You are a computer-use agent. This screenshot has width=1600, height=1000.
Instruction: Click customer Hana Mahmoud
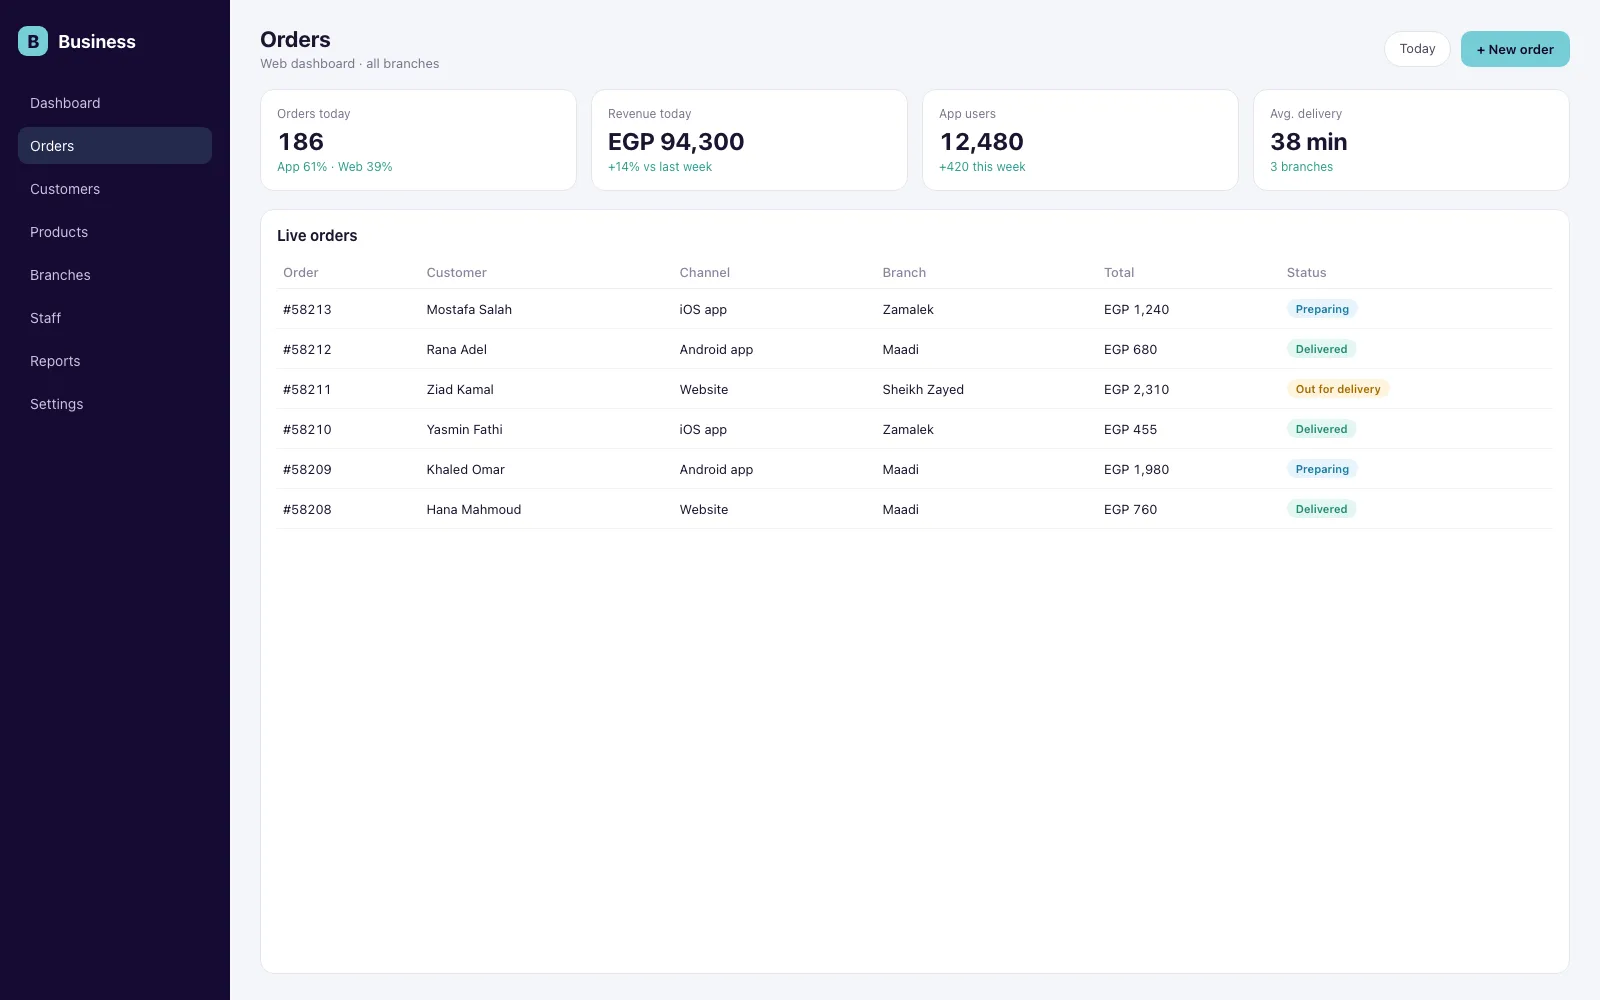pos(474,510)
